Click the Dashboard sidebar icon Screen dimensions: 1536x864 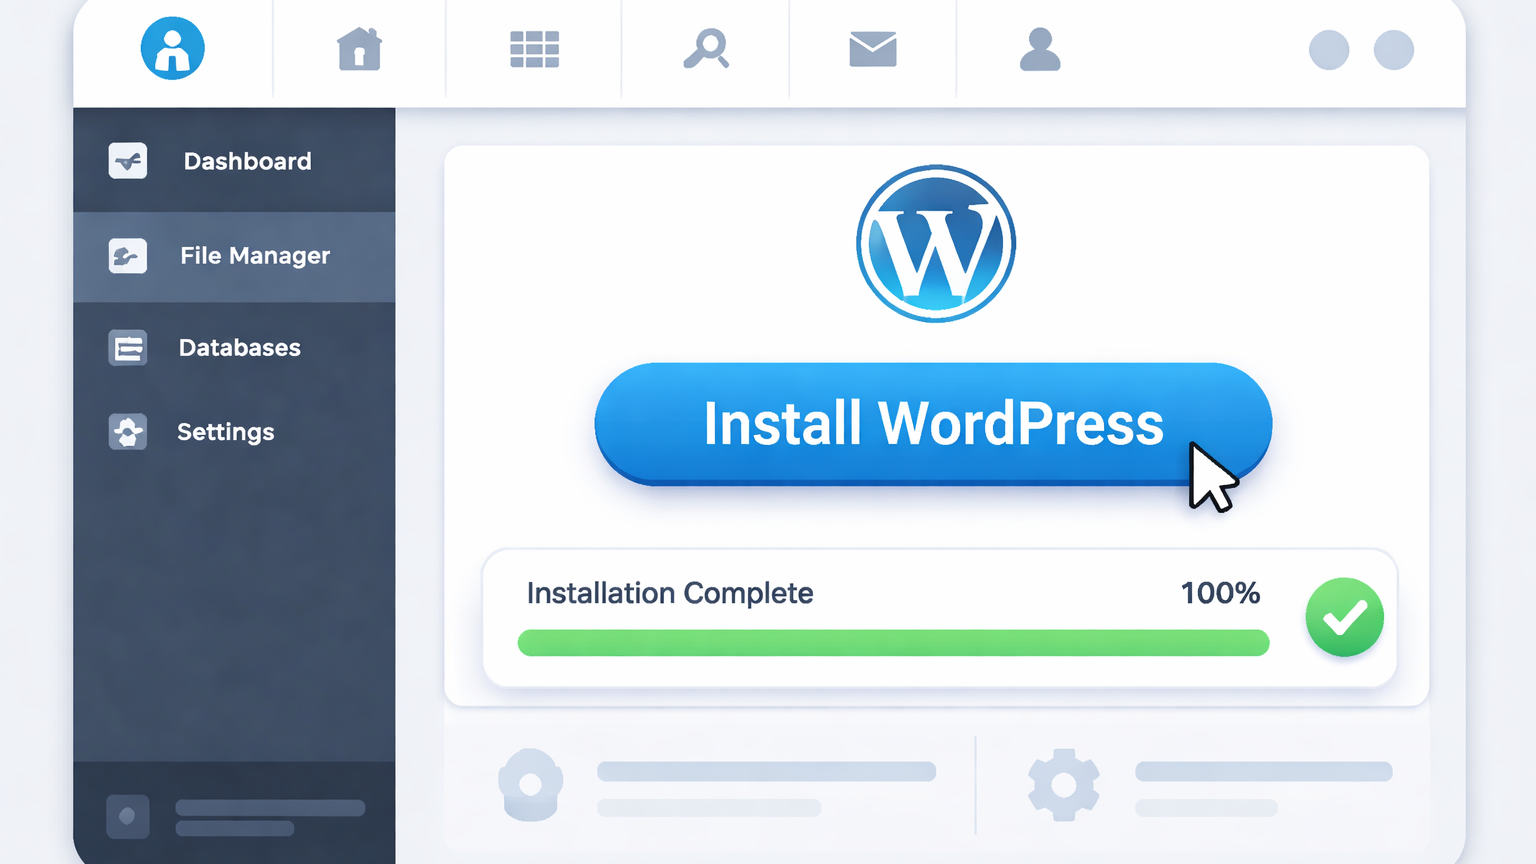tap(127, 161)
